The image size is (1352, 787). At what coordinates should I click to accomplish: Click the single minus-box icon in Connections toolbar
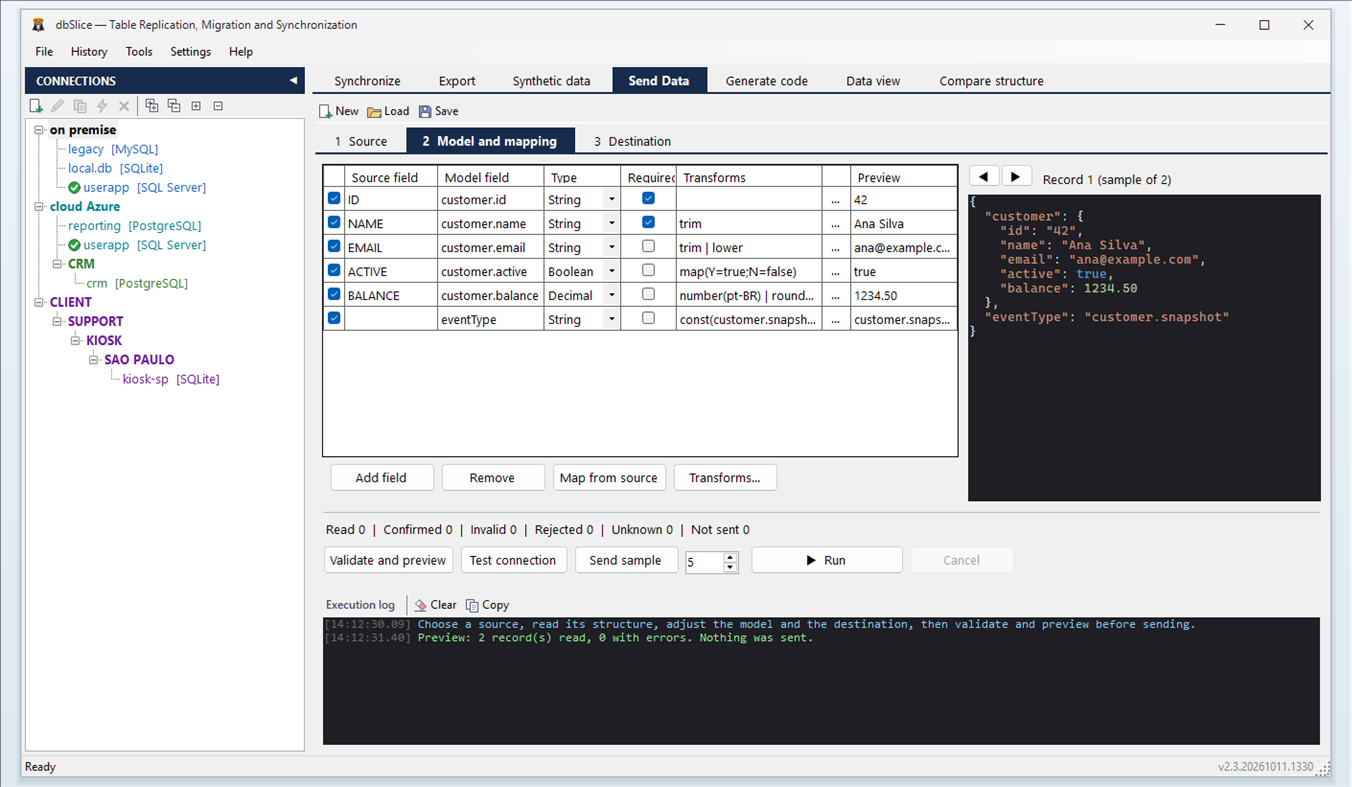pos(218,106)
